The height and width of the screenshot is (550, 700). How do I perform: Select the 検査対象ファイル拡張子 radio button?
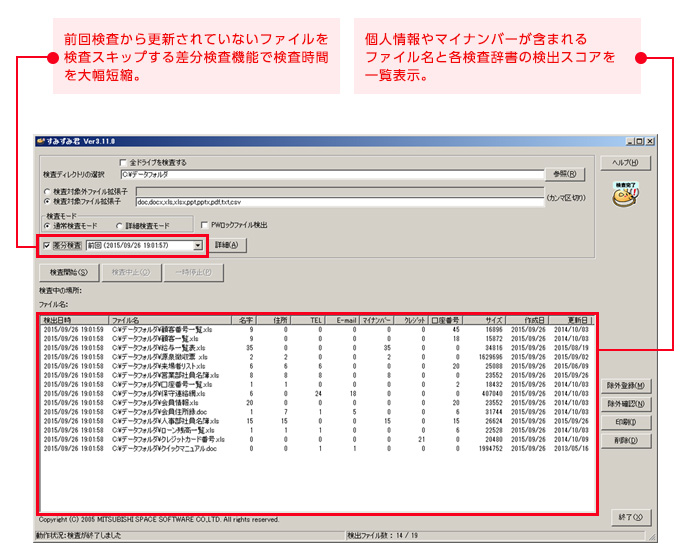[x=47, y=202]
